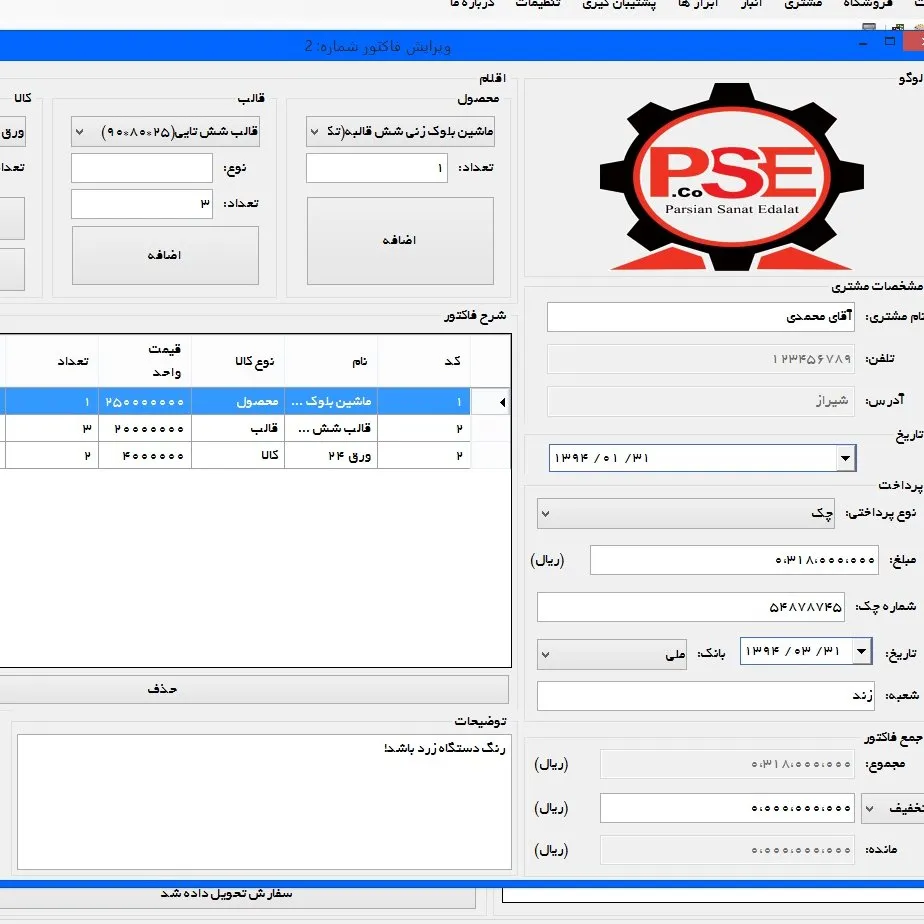Open the invoice date picker dropdown
Screen dimensions: 924x924
click(x=846, y=459)
